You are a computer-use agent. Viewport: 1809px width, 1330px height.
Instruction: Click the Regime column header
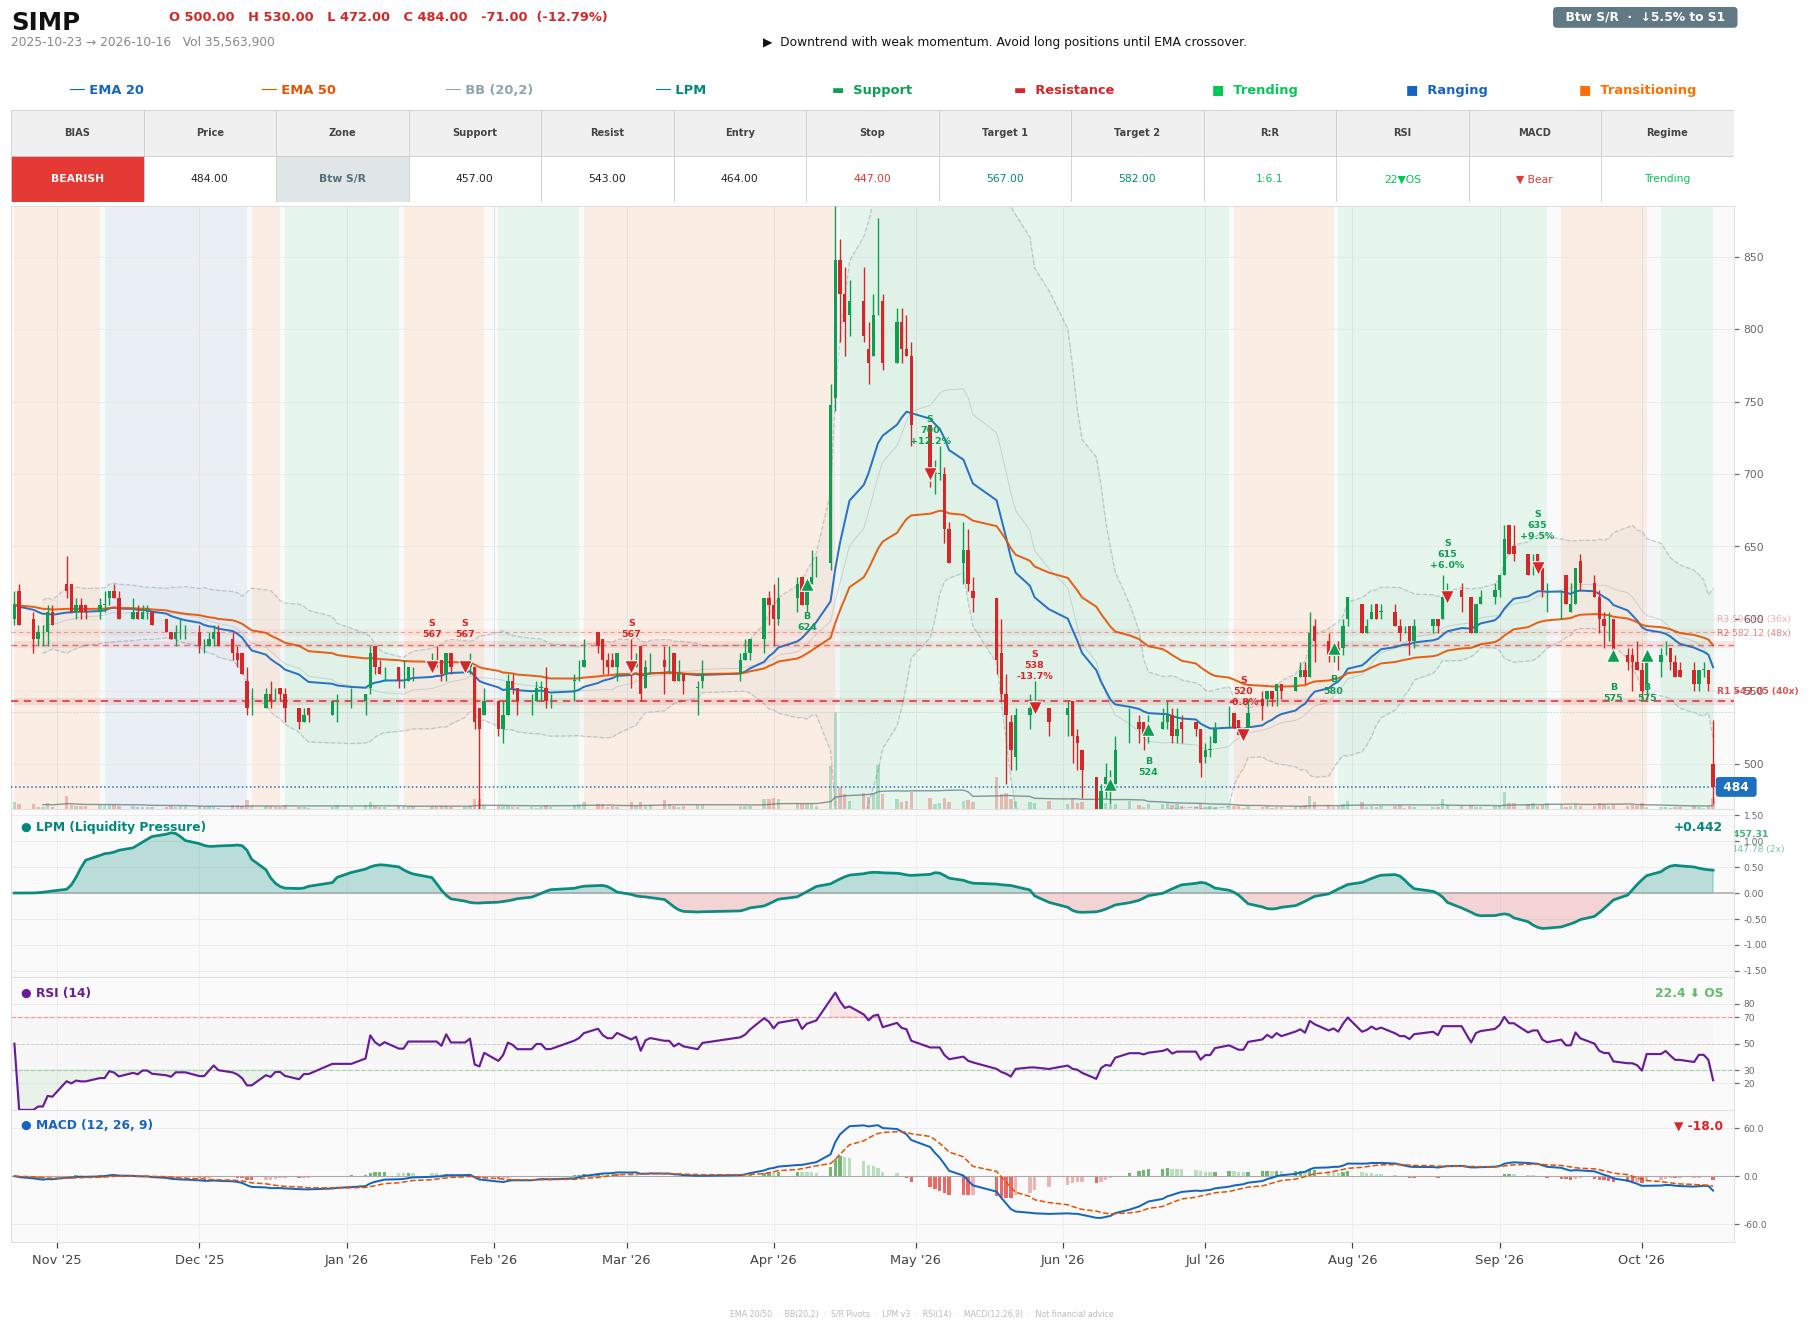pos(1667,133)
